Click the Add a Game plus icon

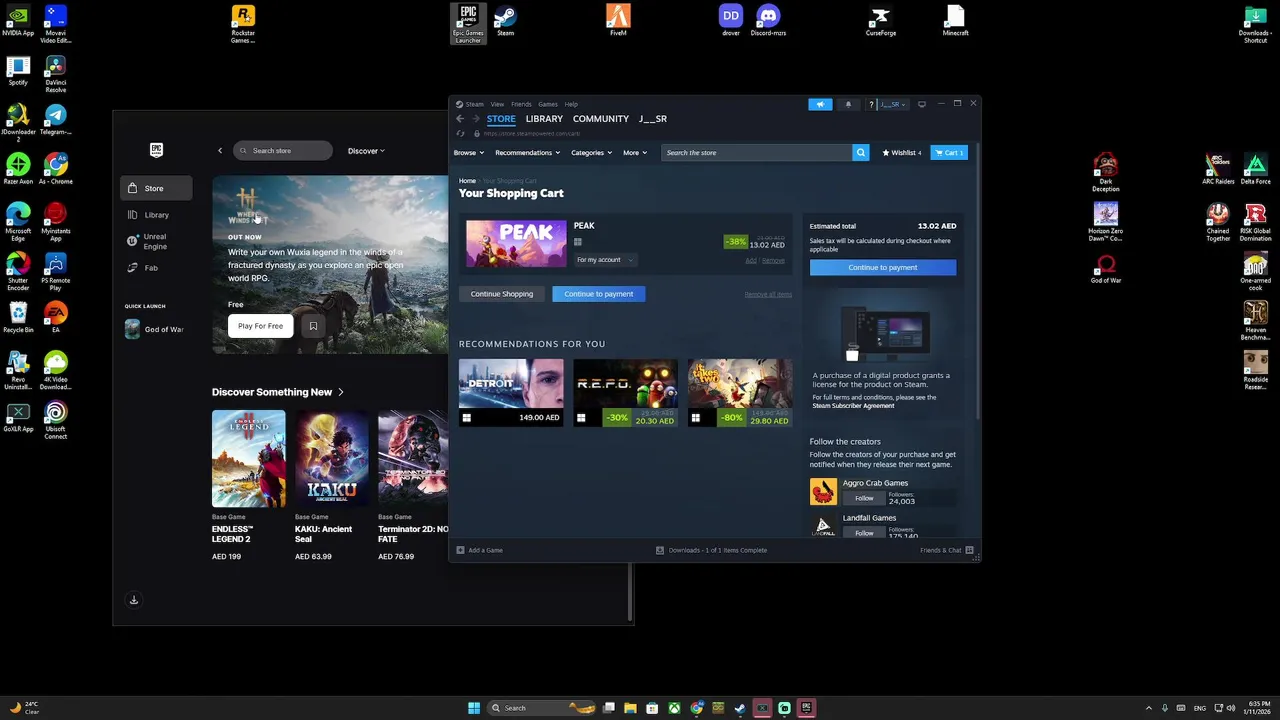point(461,550)
